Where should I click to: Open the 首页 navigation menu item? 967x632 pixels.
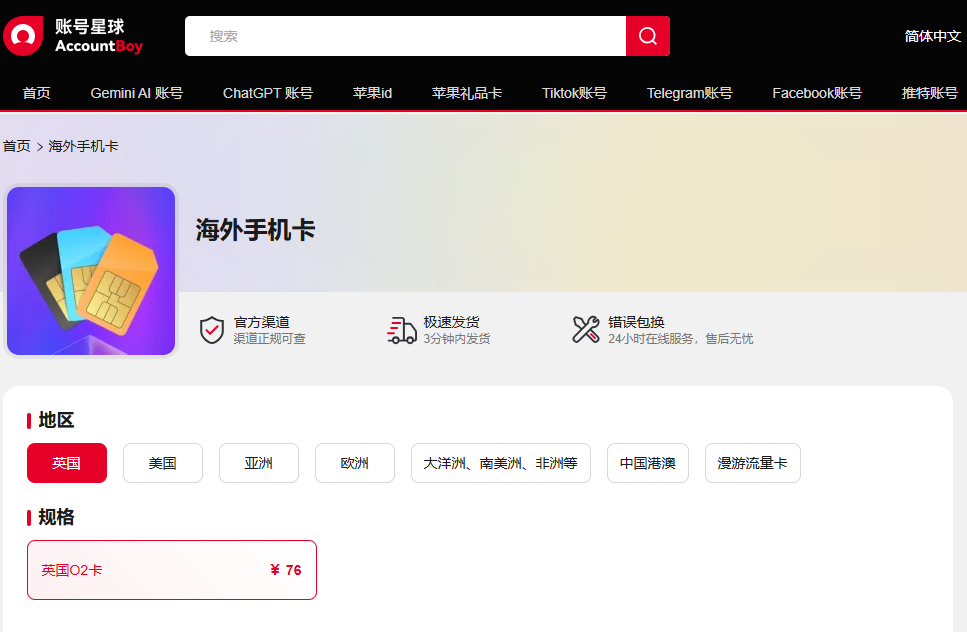[x=36, y=93]
